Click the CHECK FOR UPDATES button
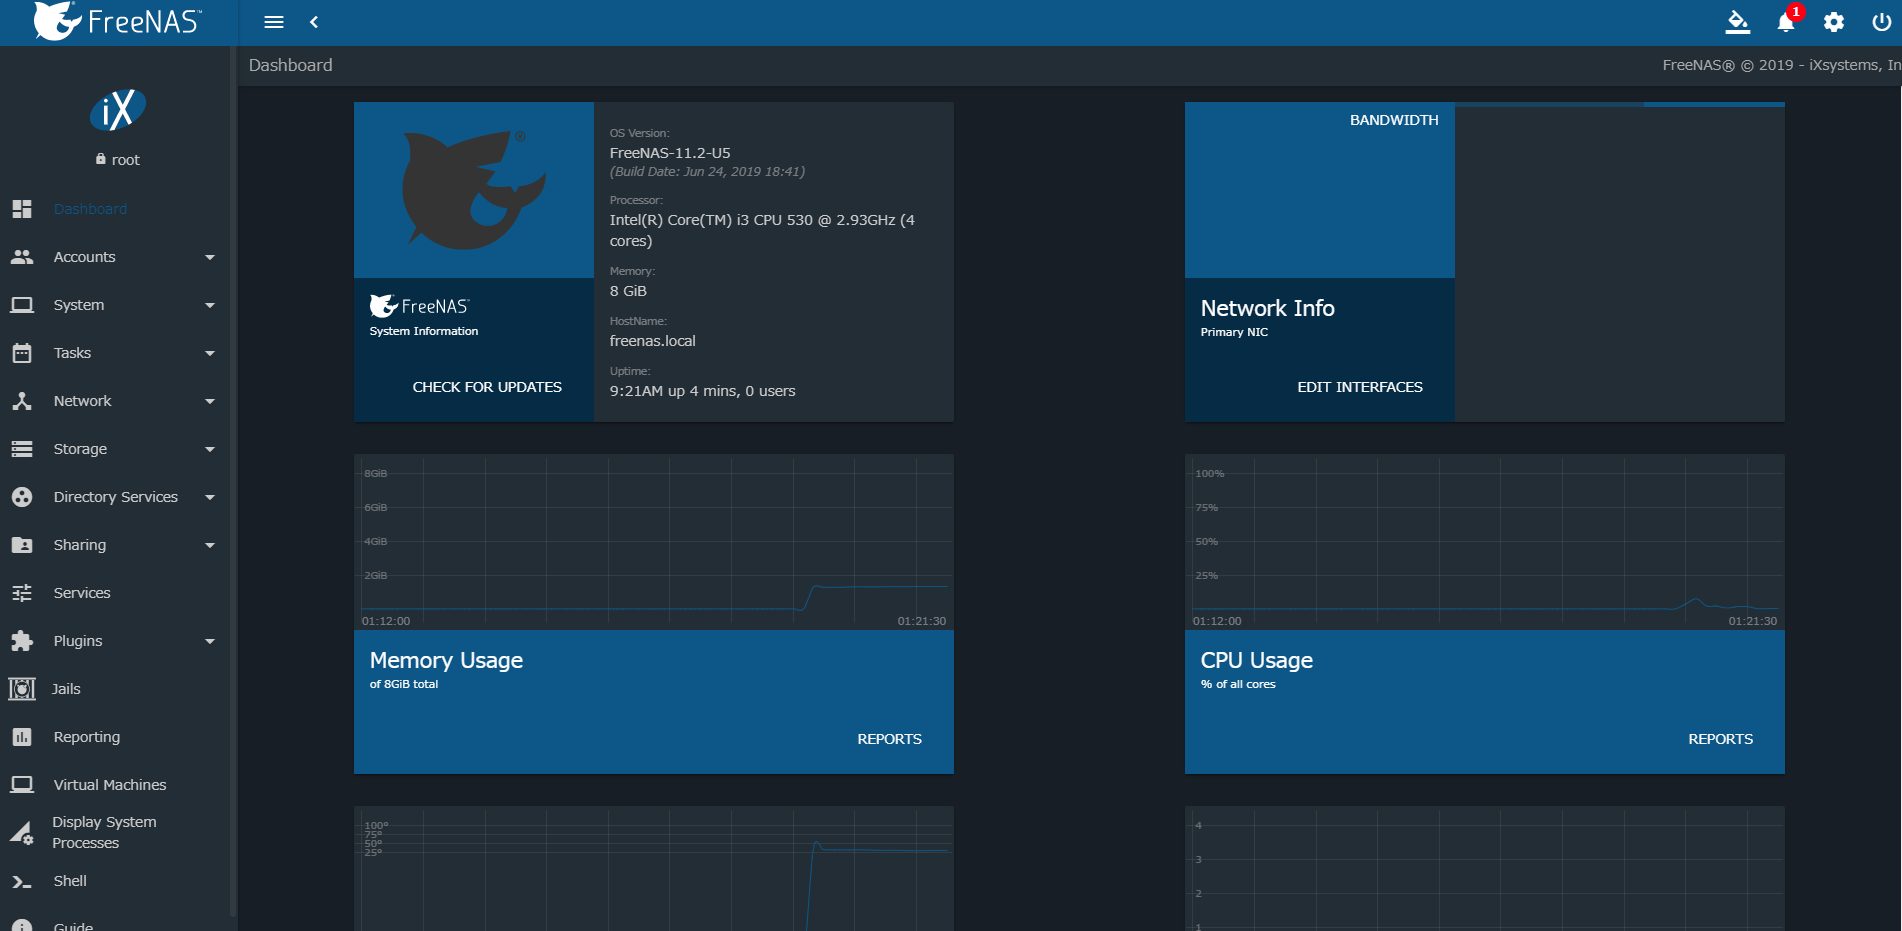1902x931 pixels. point(487,387)
